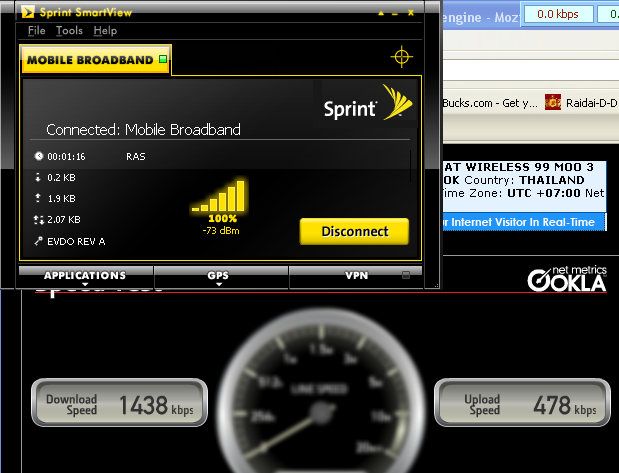Image resolution: width=619 pixels, height=473 pixels.
Task: Click the Ookla net metrics logo
Action: click(567, 278)
